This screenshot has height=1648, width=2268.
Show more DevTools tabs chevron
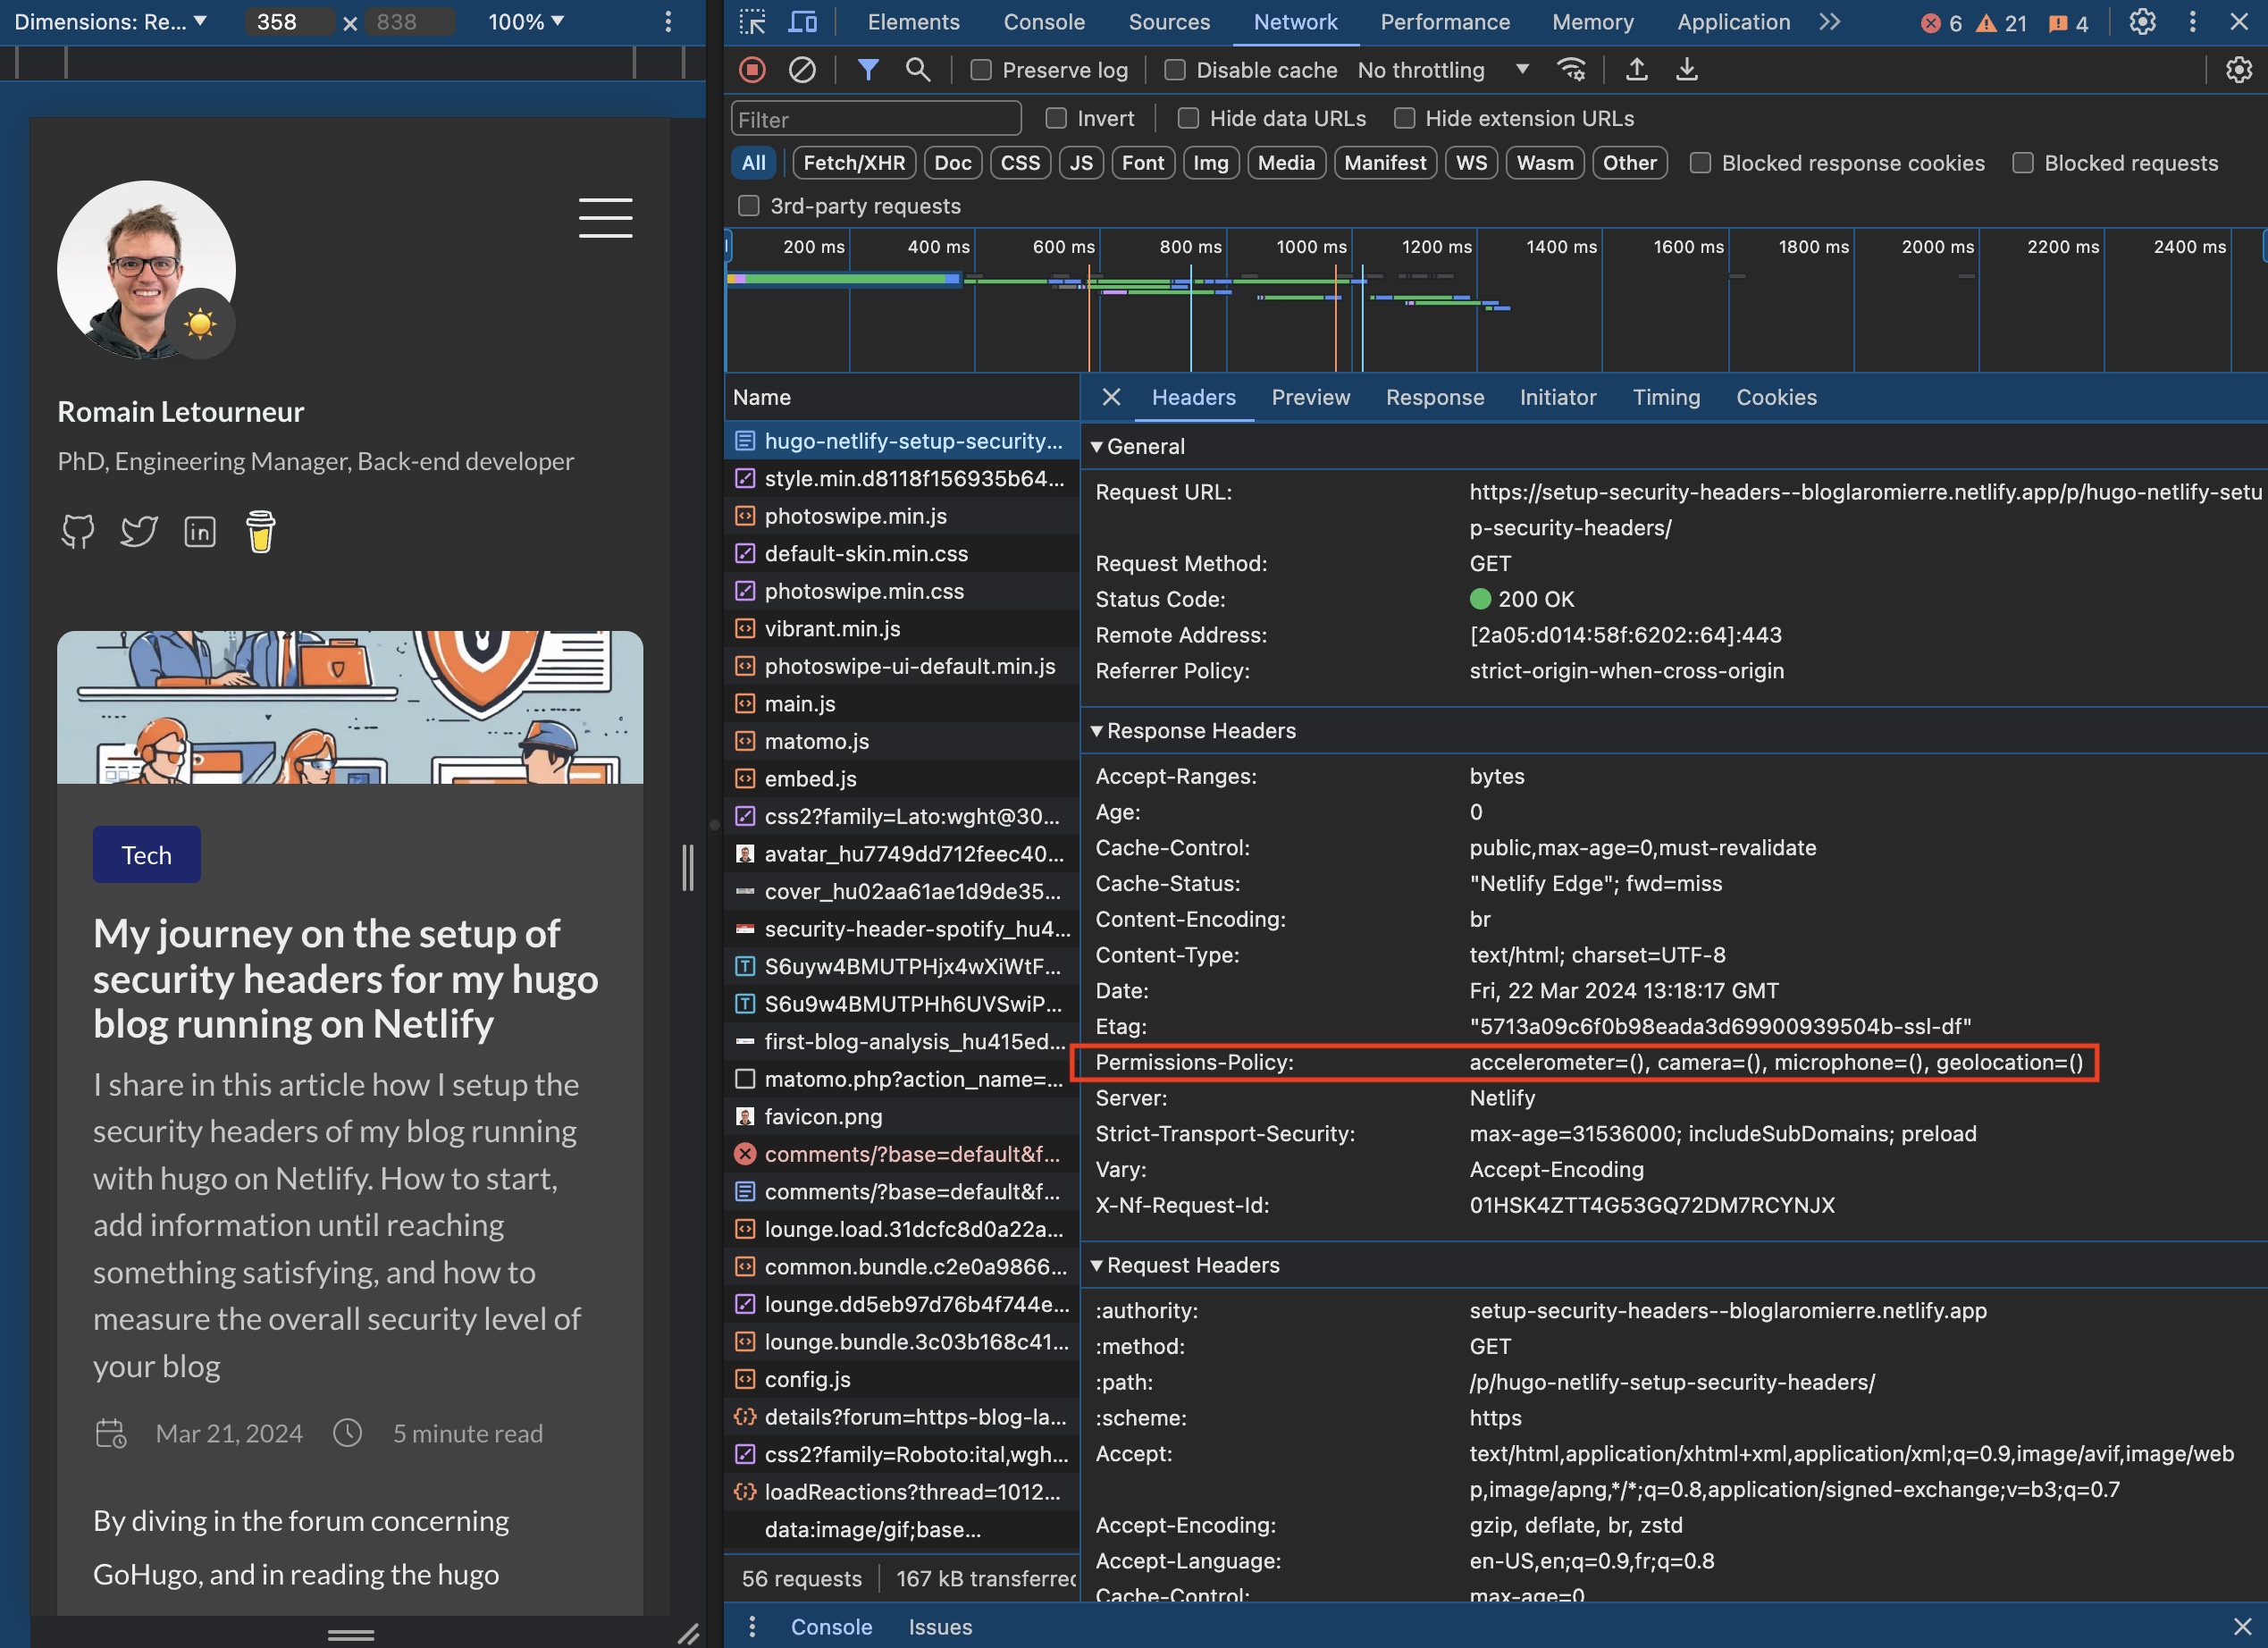pyautogui.click(x=1830, y=22)
